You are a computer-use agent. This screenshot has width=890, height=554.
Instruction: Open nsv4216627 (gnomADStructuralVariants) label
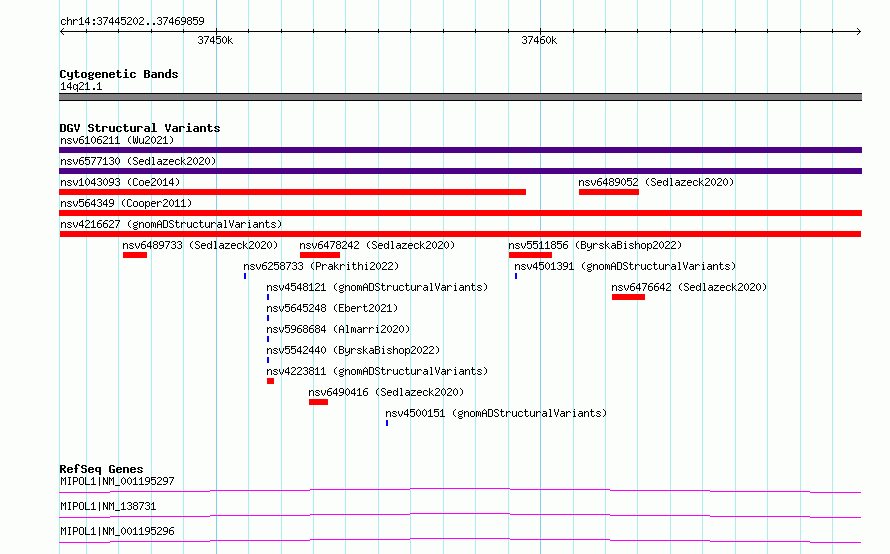pyautogui.click(x=171, y=224)
